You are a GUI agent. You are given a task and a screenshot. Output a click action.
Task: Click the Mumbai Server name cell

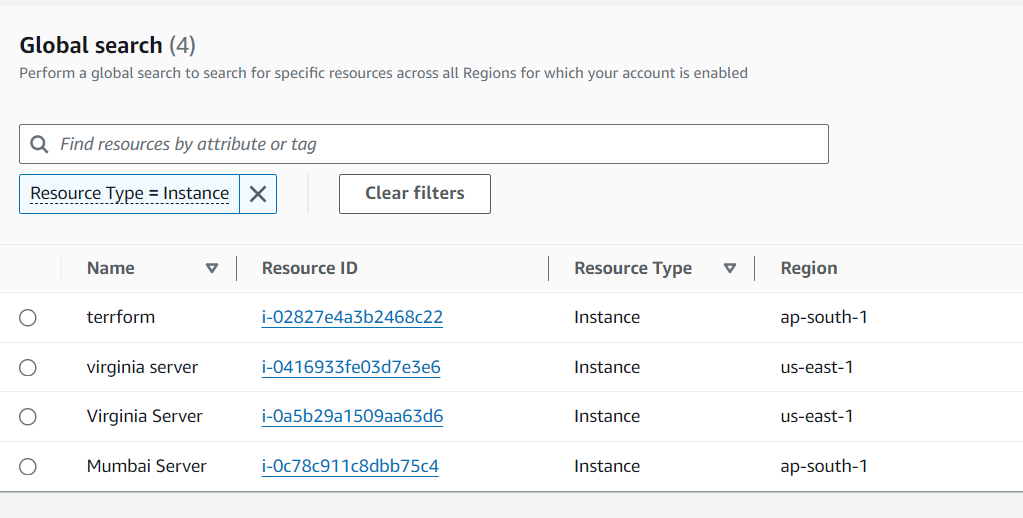pos(147,466)
